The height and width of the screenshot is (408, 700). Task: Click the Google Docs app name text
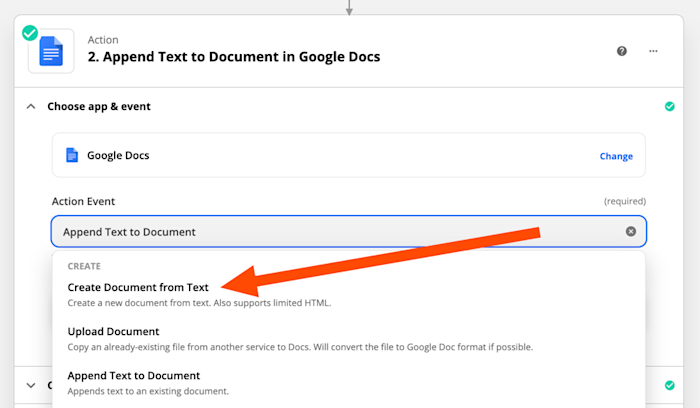tap(118, 155)
